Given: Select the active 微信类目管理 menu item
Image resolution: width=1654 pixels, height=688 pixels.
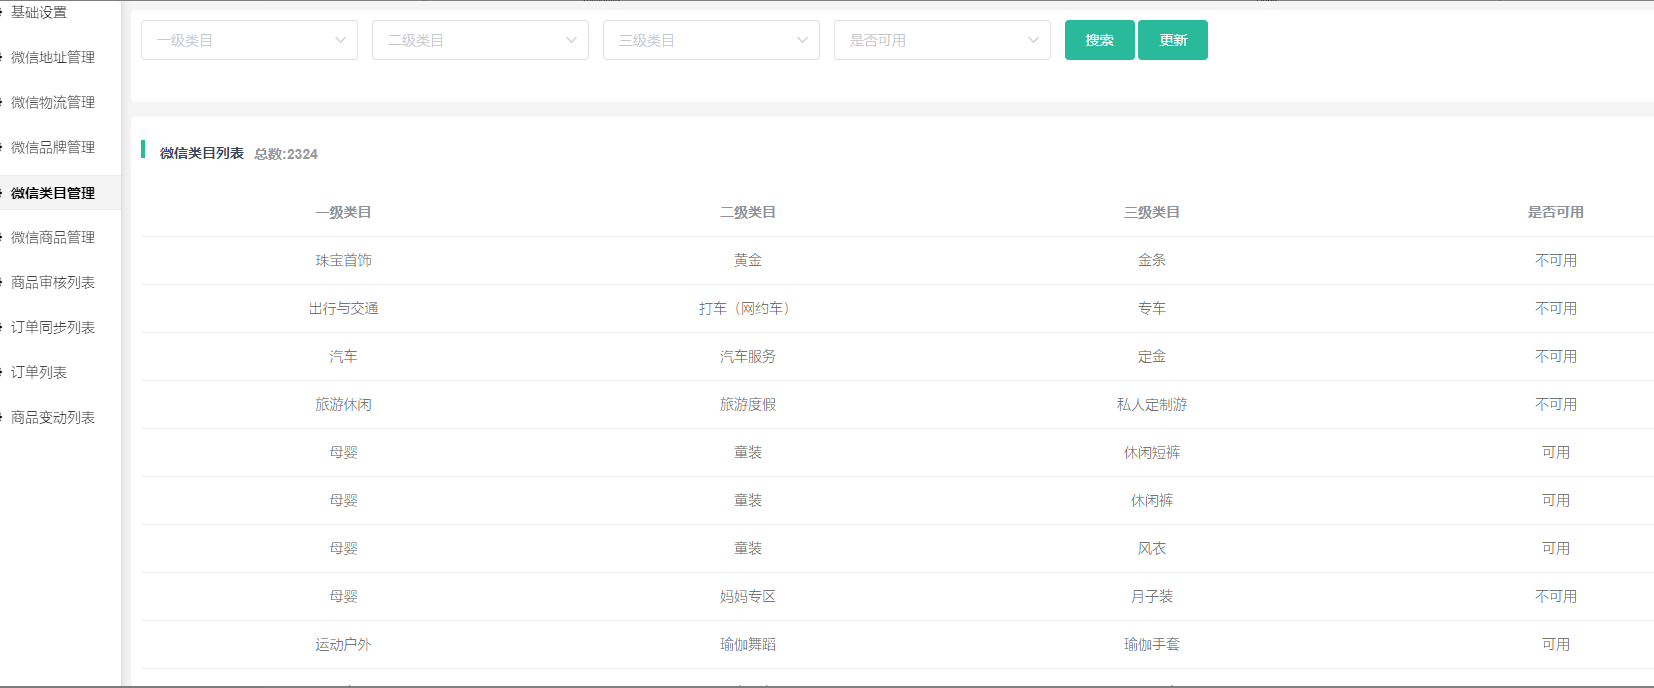Looking at the screenshot, I should tap(53, 193).
